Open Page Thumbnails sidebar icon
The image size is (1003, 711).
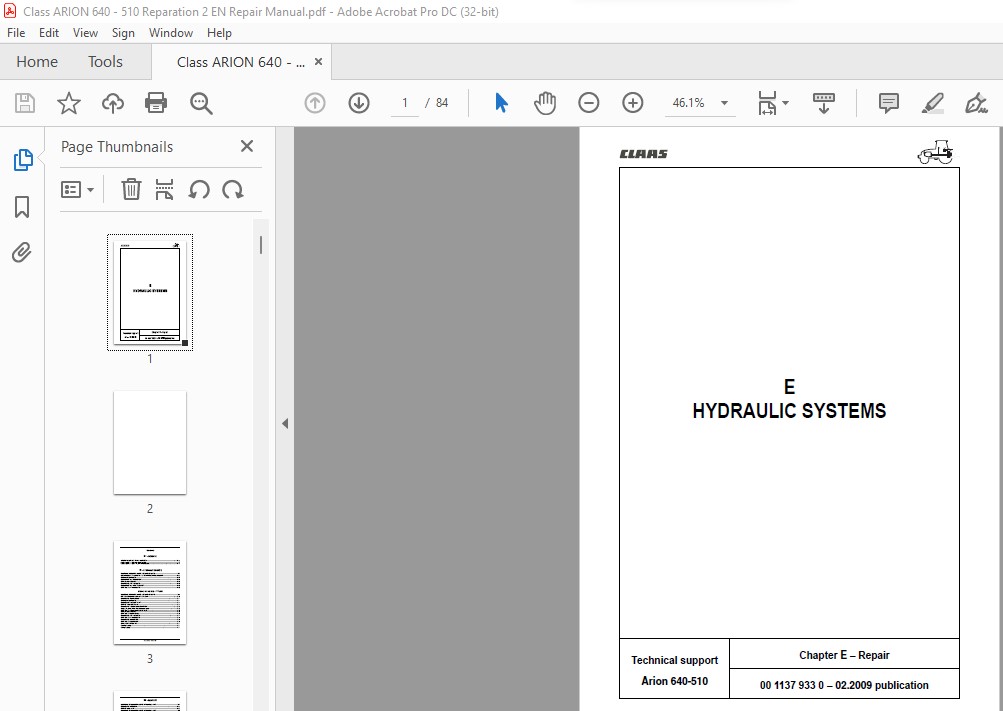(22, 160)
